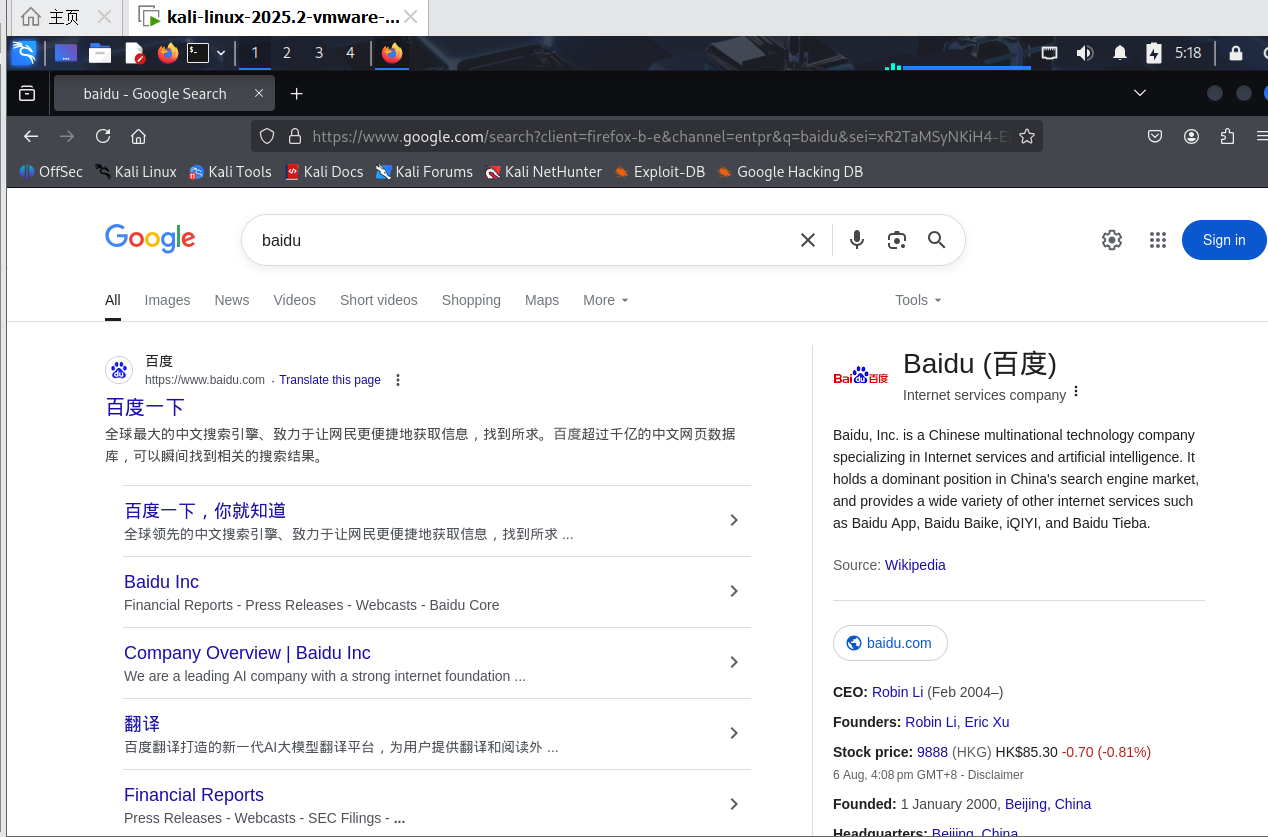Open the network connection tray icon
The width and height of the screenshot is (1268, 837).
coord(1049,53)
